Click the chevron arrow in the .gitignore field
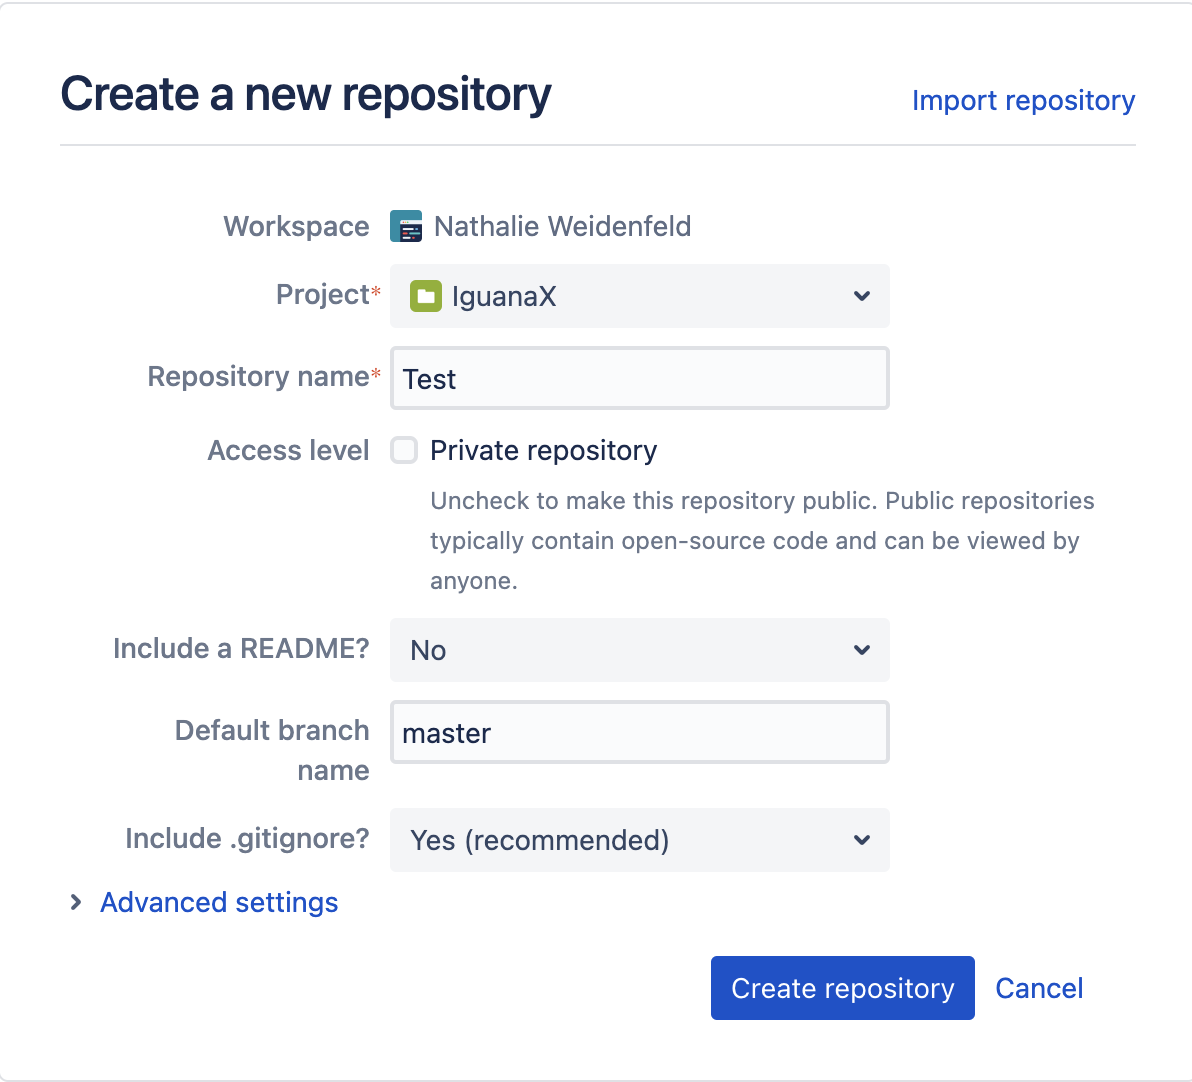This screenshot has width=1192, height=1082. coord(861,840)
